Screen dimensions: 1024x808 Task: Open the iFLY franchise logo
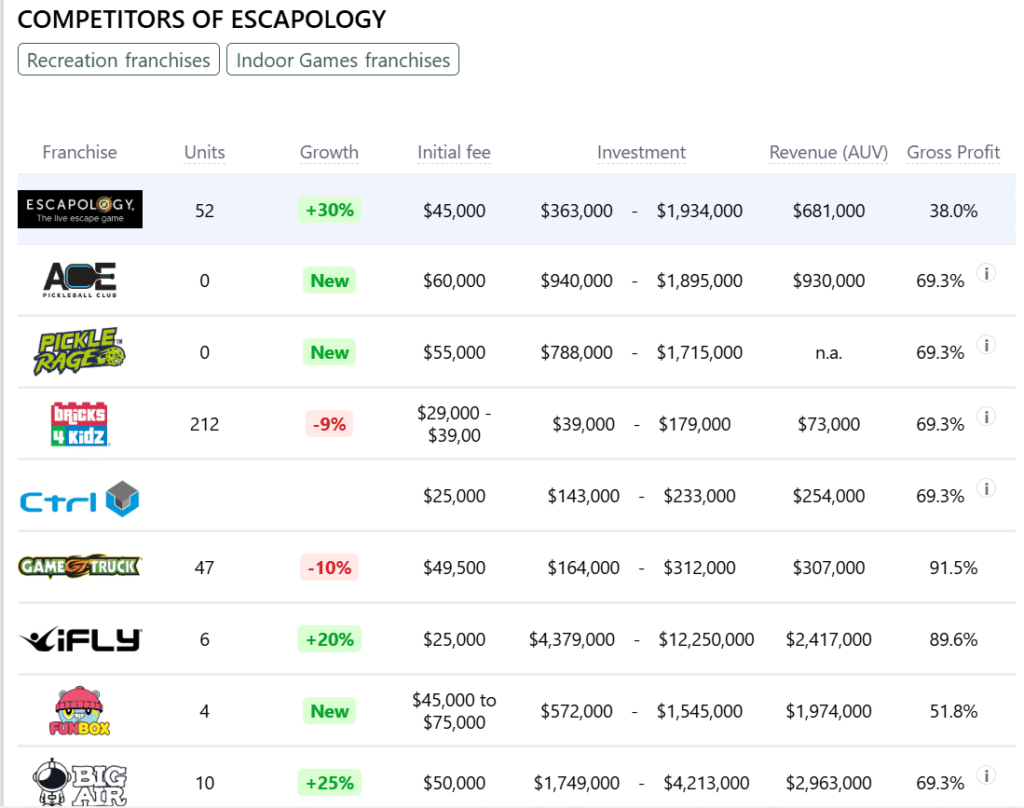pyautogui.click(x=80, y=639)
